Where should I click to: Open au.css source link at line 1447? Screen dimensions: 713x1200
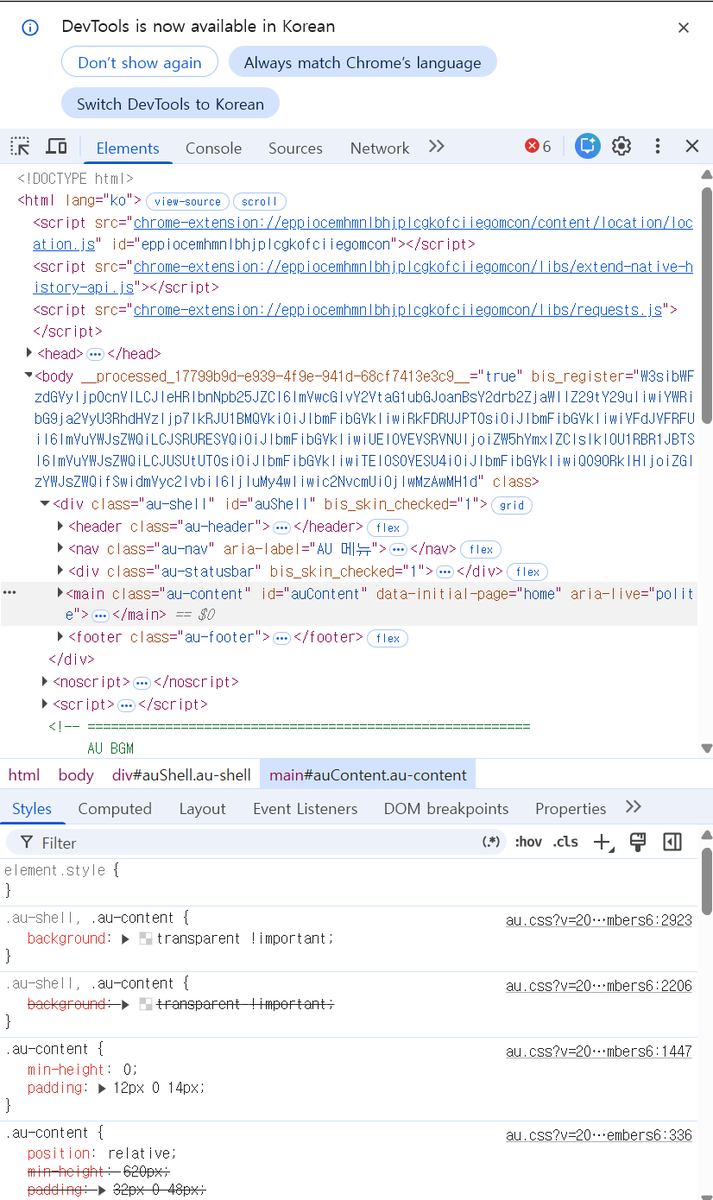[599, 1052]
